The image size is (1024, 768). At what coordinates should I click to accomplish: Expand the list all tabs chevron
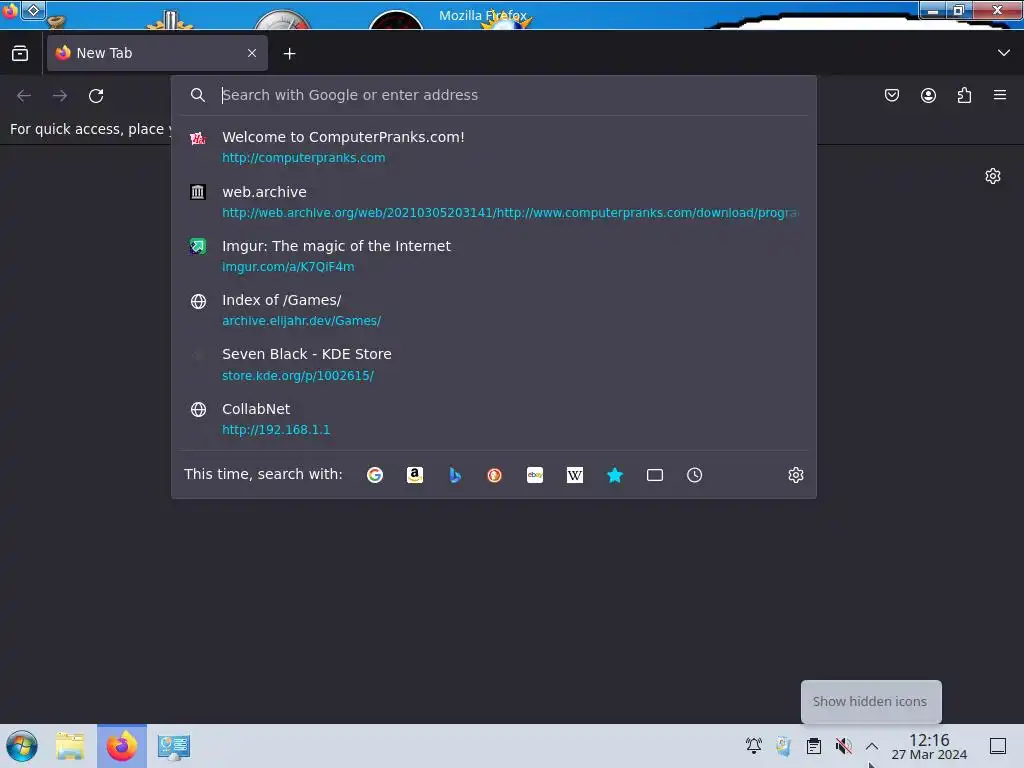pos(1004,53)
